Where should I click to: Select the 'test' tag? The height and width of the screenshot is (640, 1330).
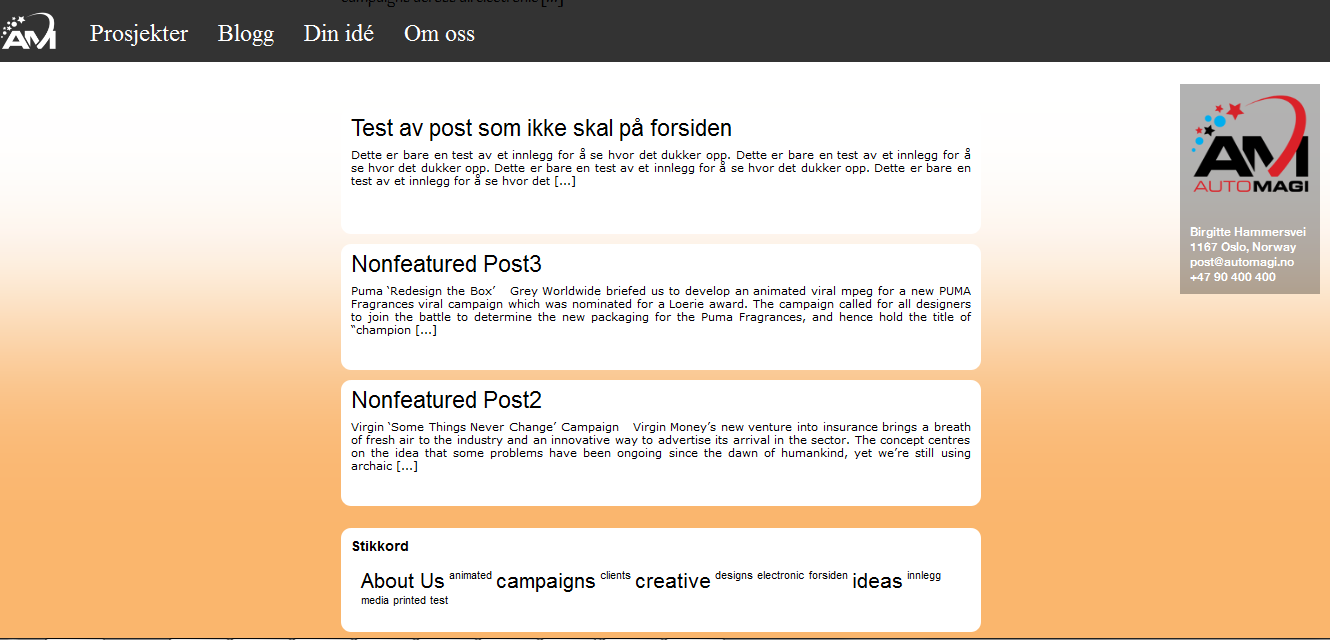coord(439,601)
